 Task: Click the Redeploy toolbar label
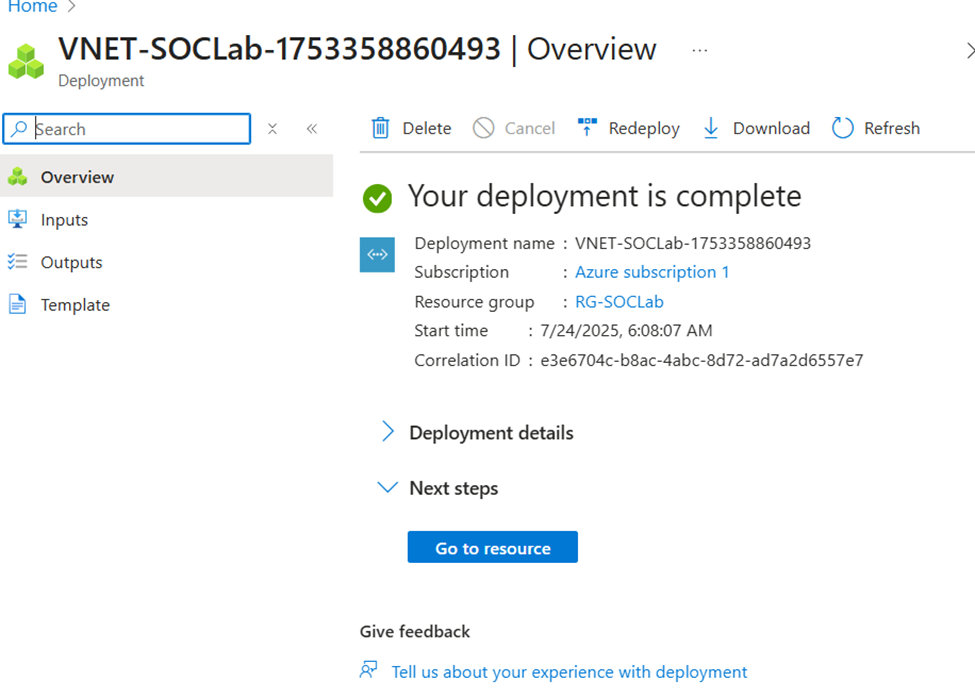[x=644, y=128]
